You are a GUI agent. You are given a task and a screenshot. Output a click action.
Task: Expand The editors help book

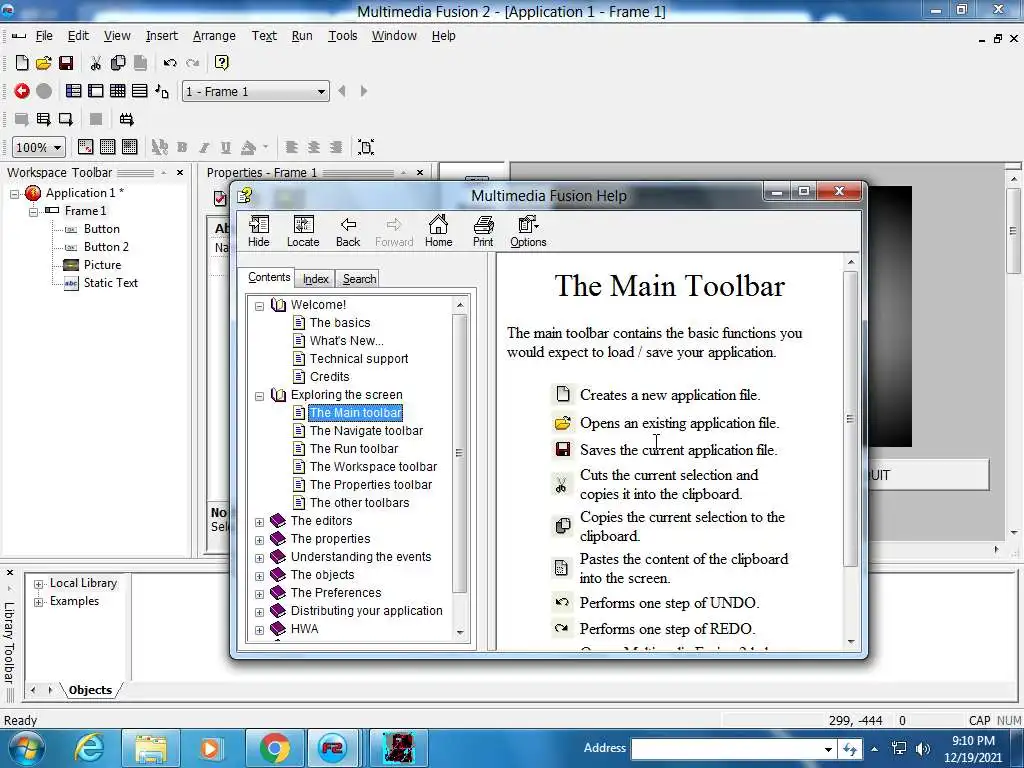pos(259,522)
